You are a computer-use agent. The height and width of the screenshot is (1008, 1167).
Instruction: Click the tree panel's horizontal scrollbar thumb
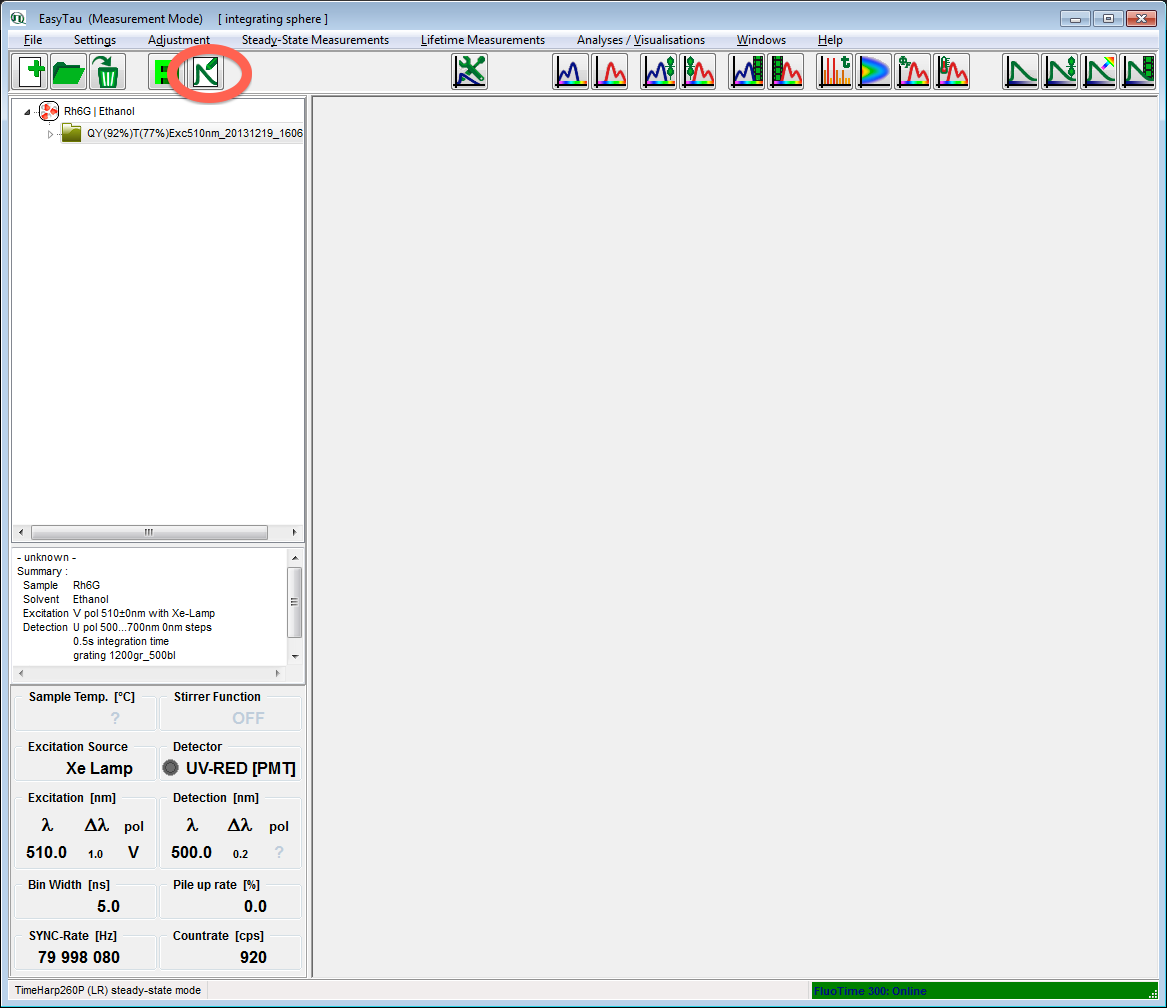(148, 533)
